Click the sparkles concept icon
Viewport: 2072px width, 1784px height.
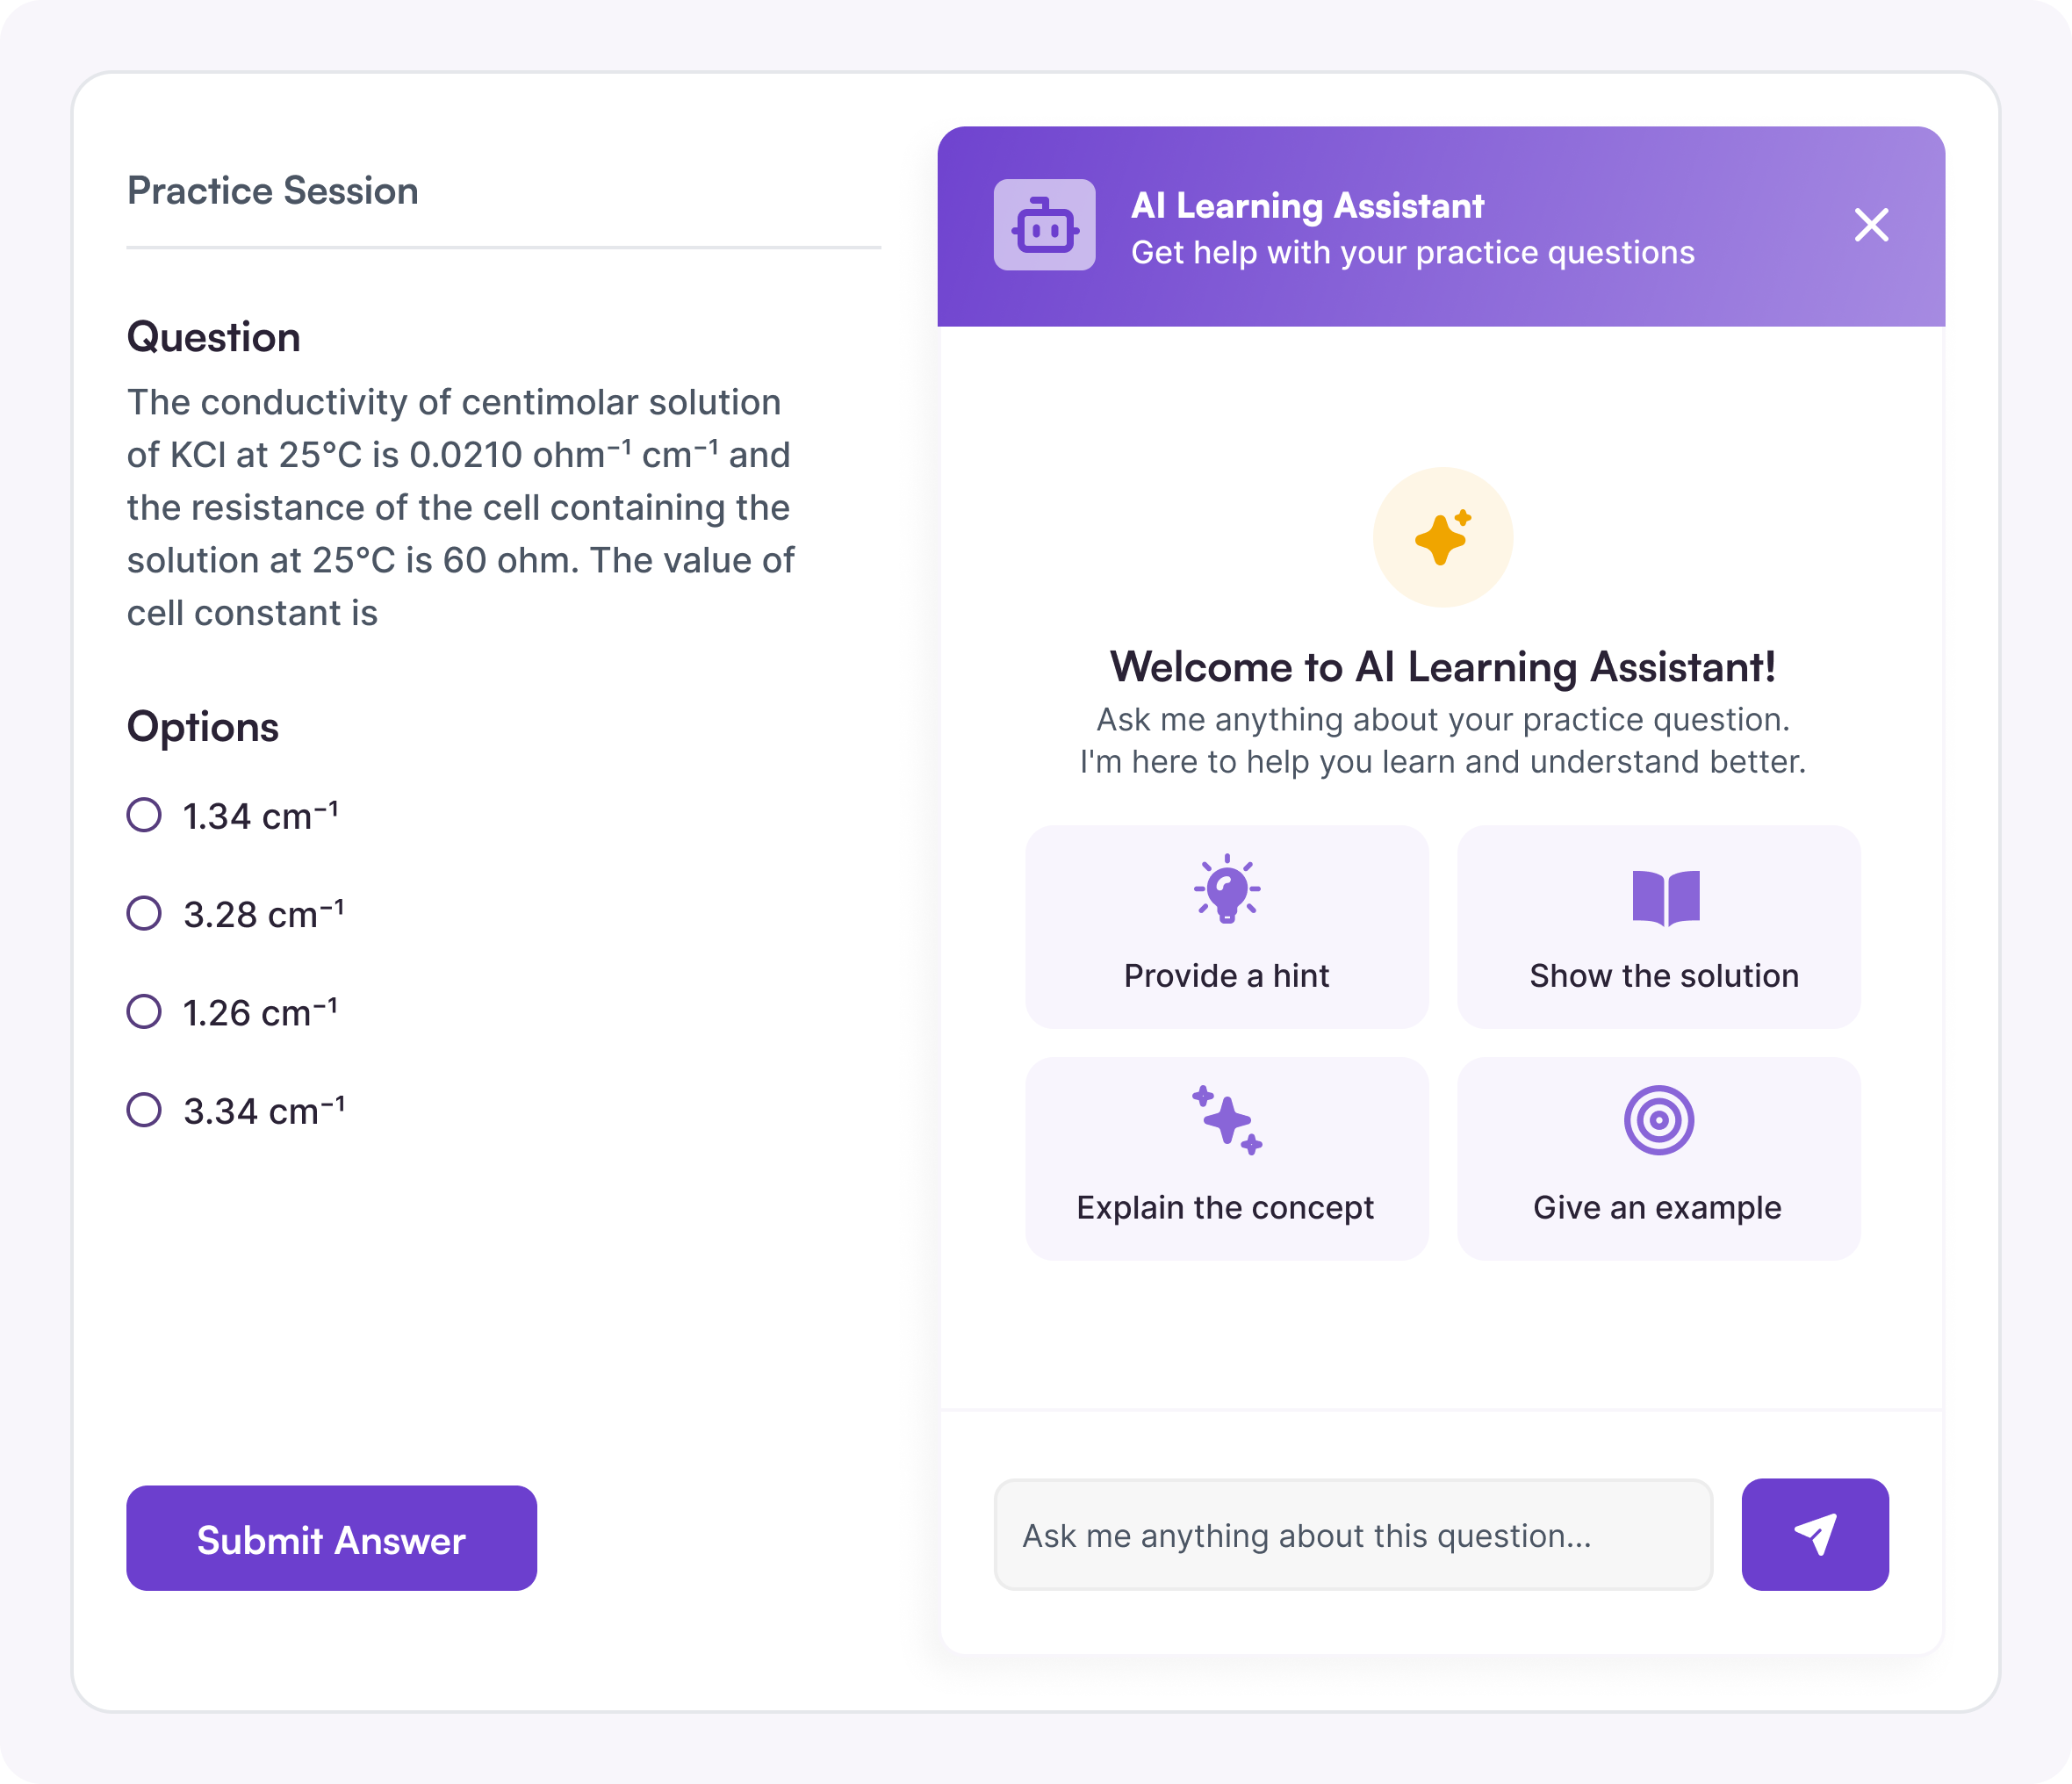[1227, 1120]
